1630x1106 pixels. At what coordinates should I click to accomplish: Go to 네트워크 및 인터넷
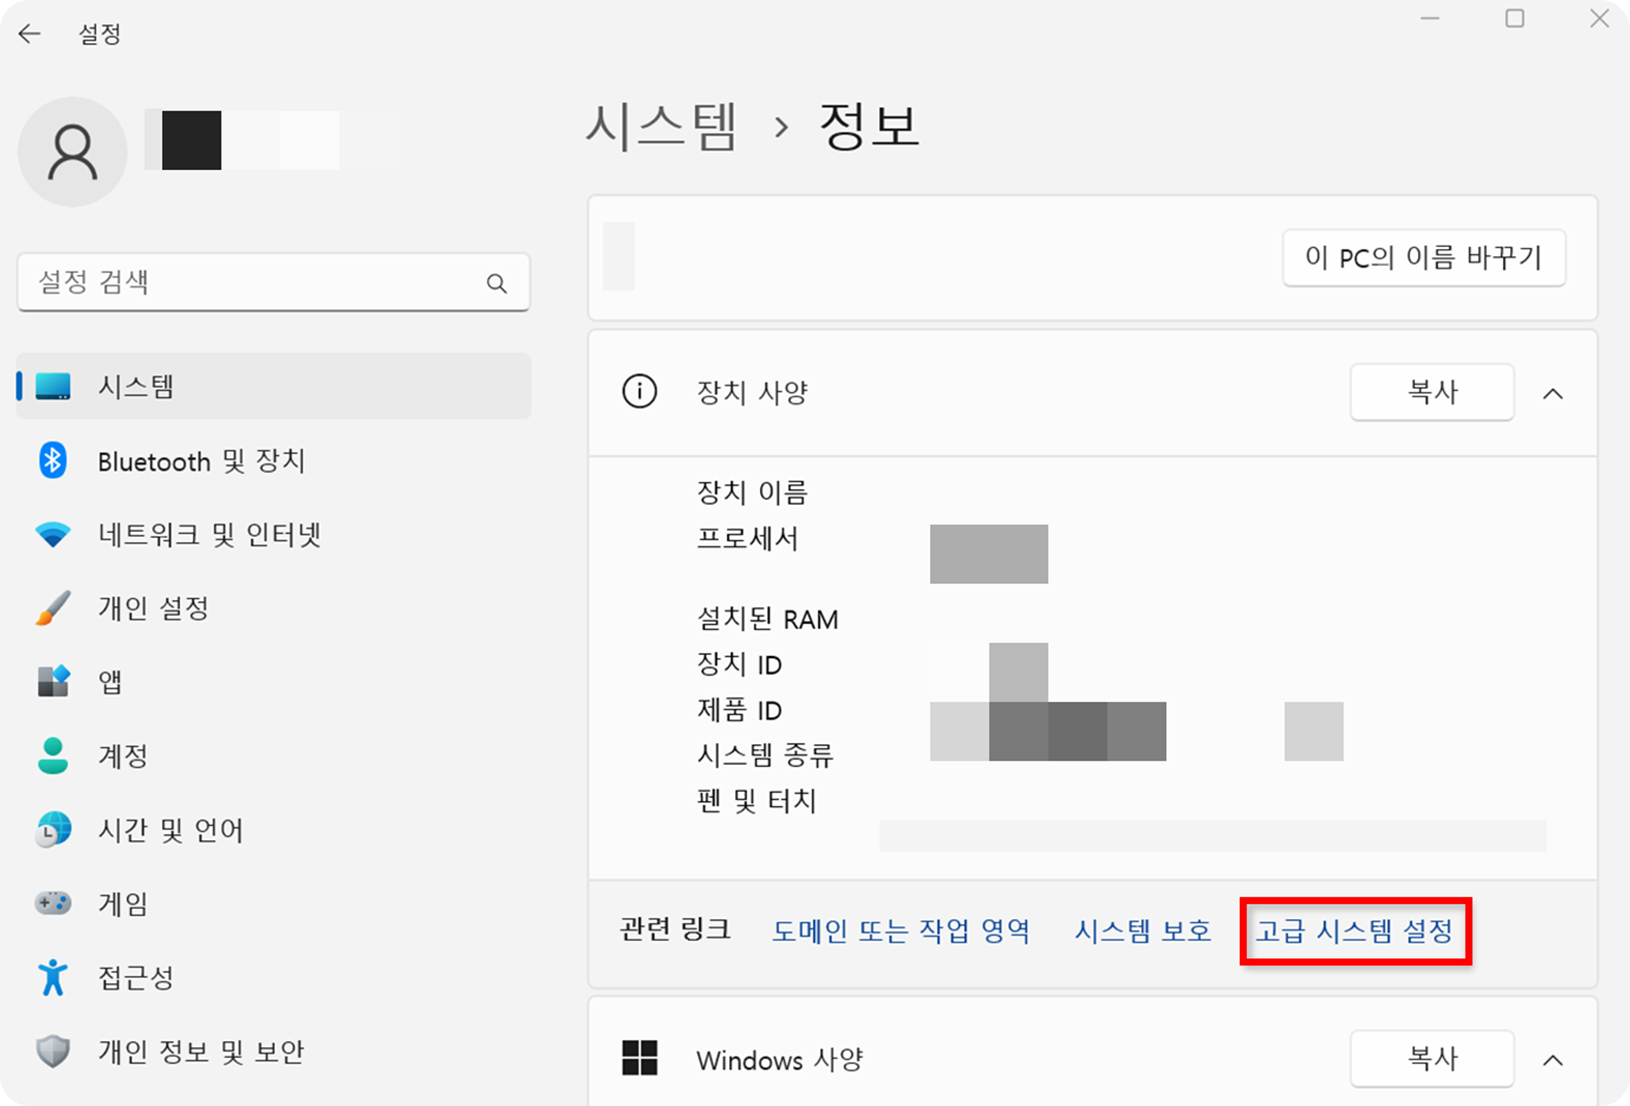[274, 535]
